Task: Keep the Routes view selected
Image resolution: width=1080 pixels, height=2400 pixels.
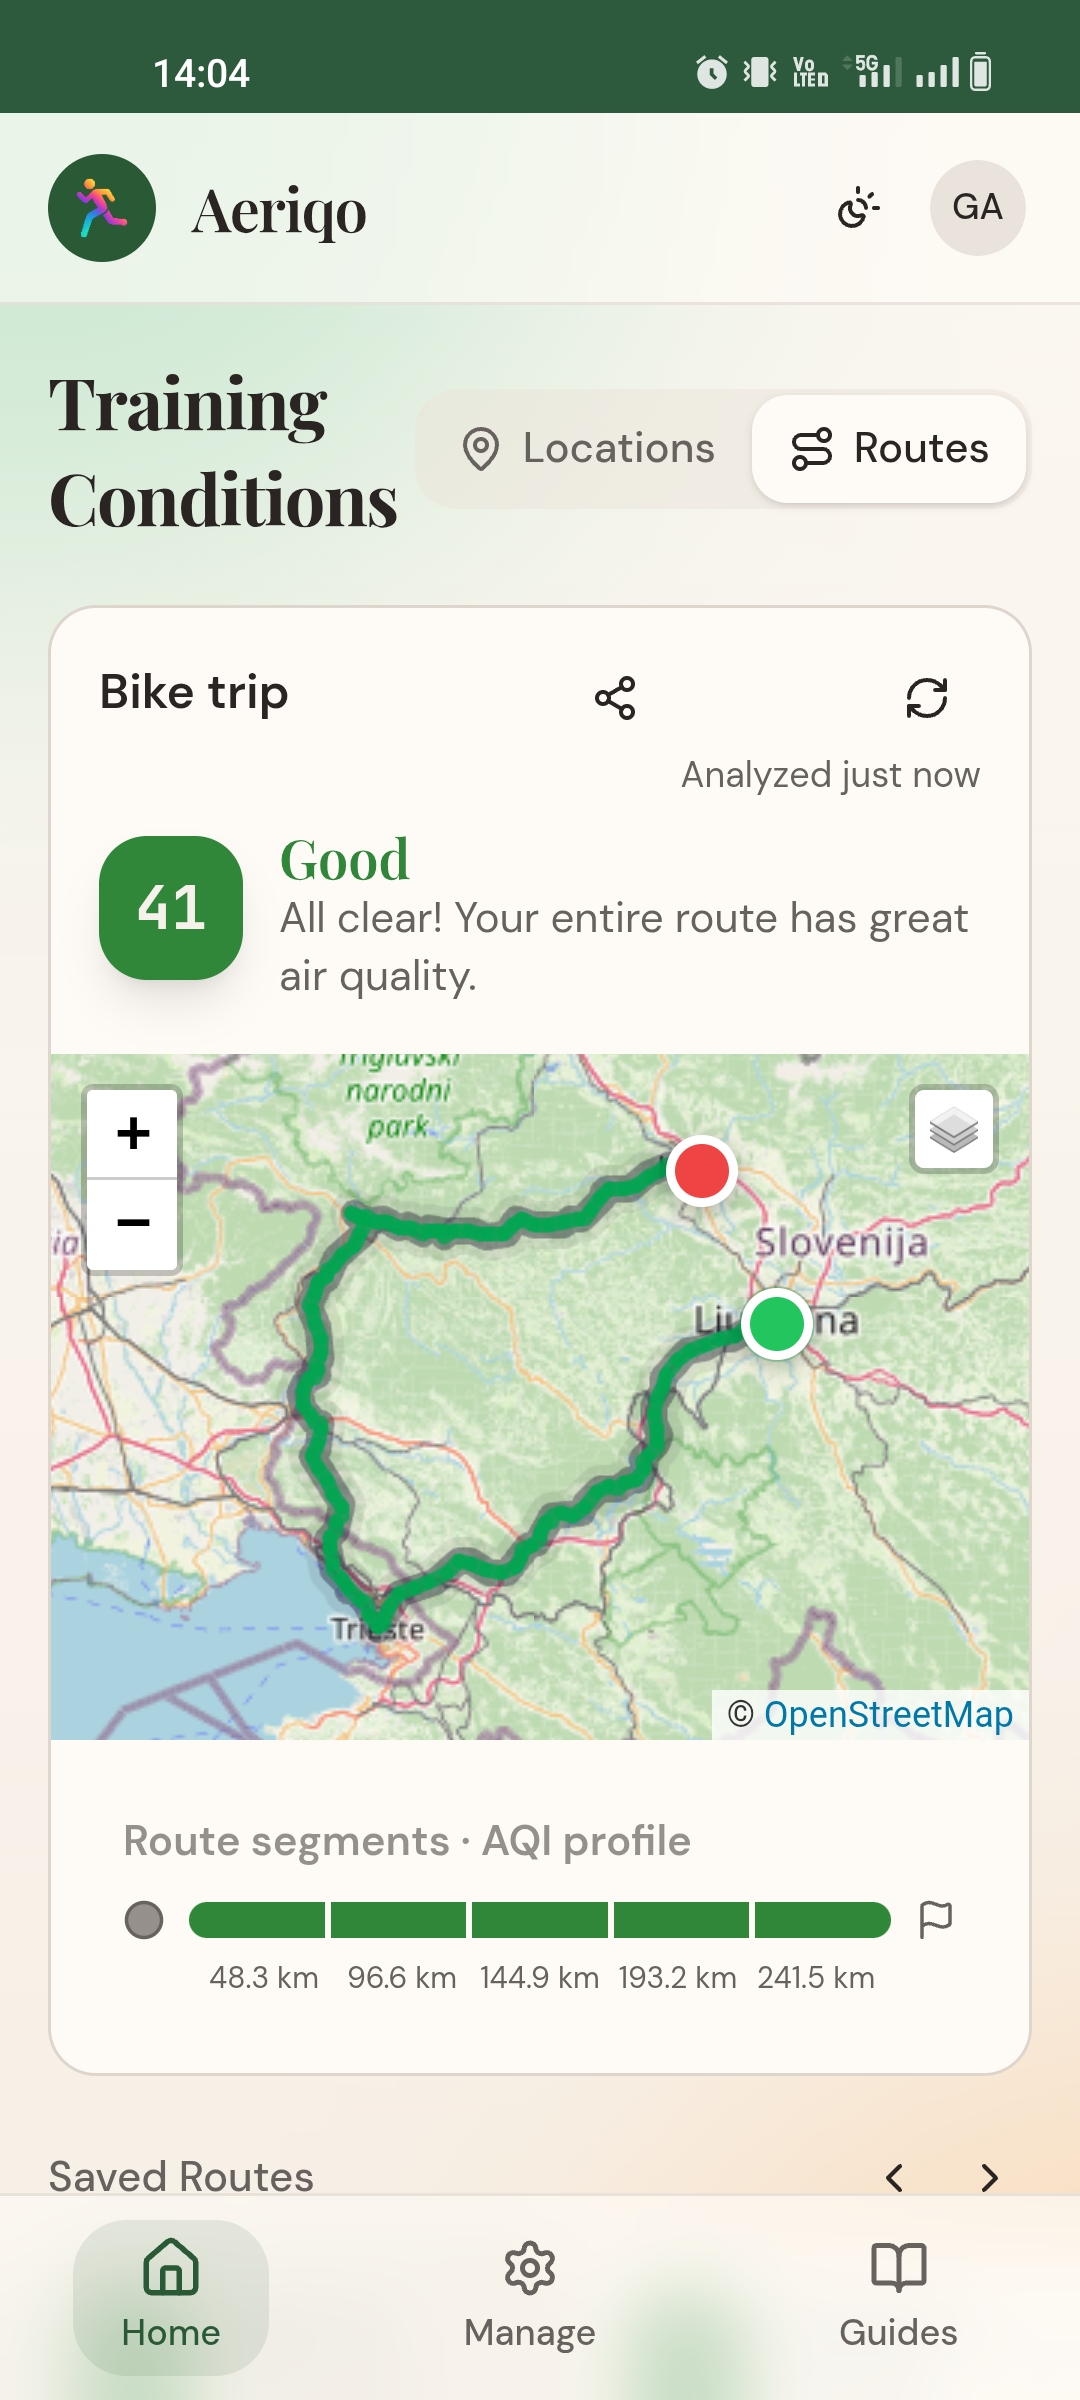Action: [888, 449]
